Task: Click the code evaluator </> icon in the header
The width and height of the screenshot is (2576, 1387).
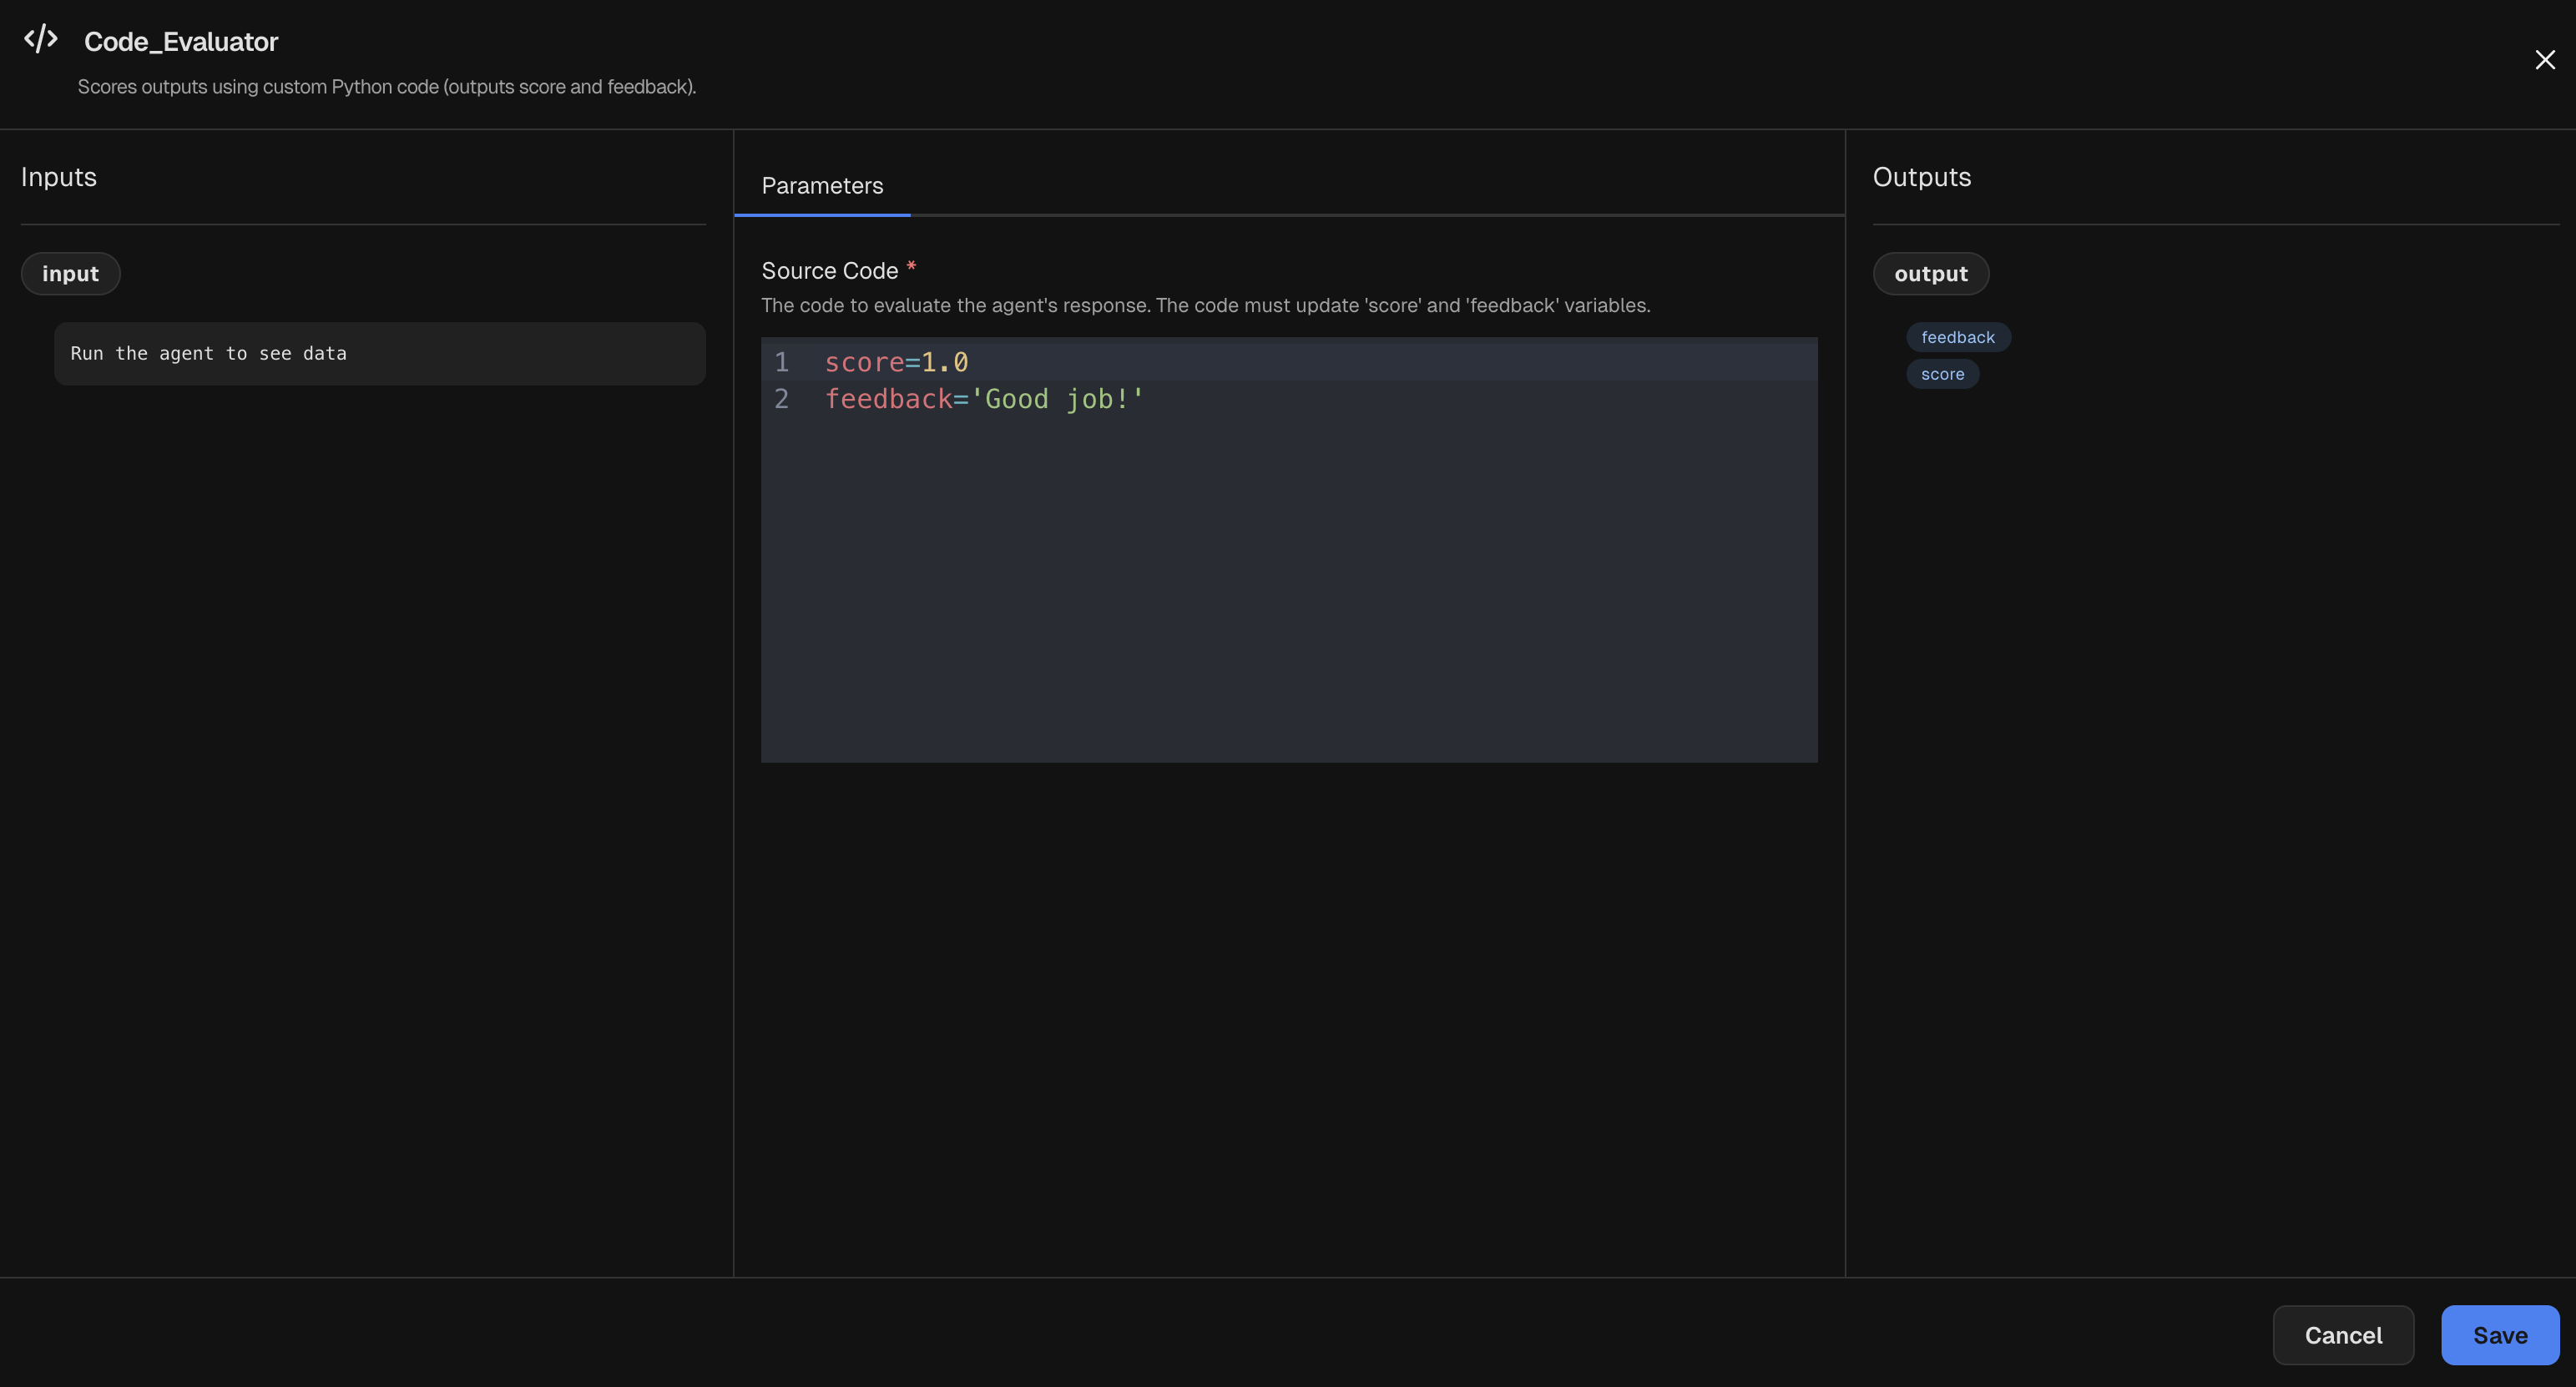Action: (x=40, y=38)
